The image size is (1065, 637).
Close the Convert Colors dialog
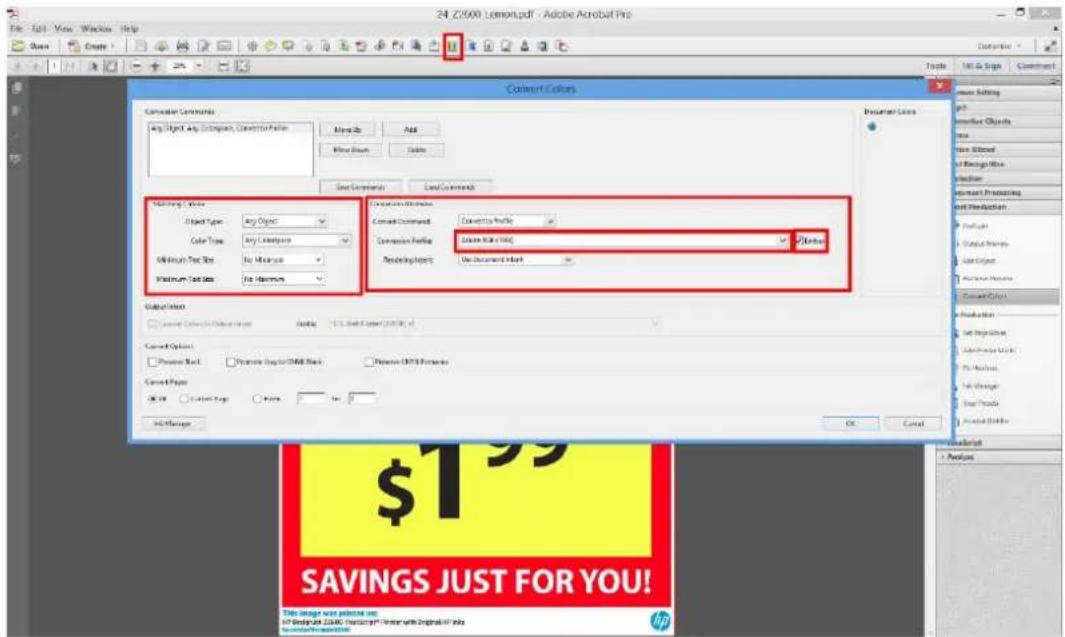pyautogui.click(x=939, y=86)
